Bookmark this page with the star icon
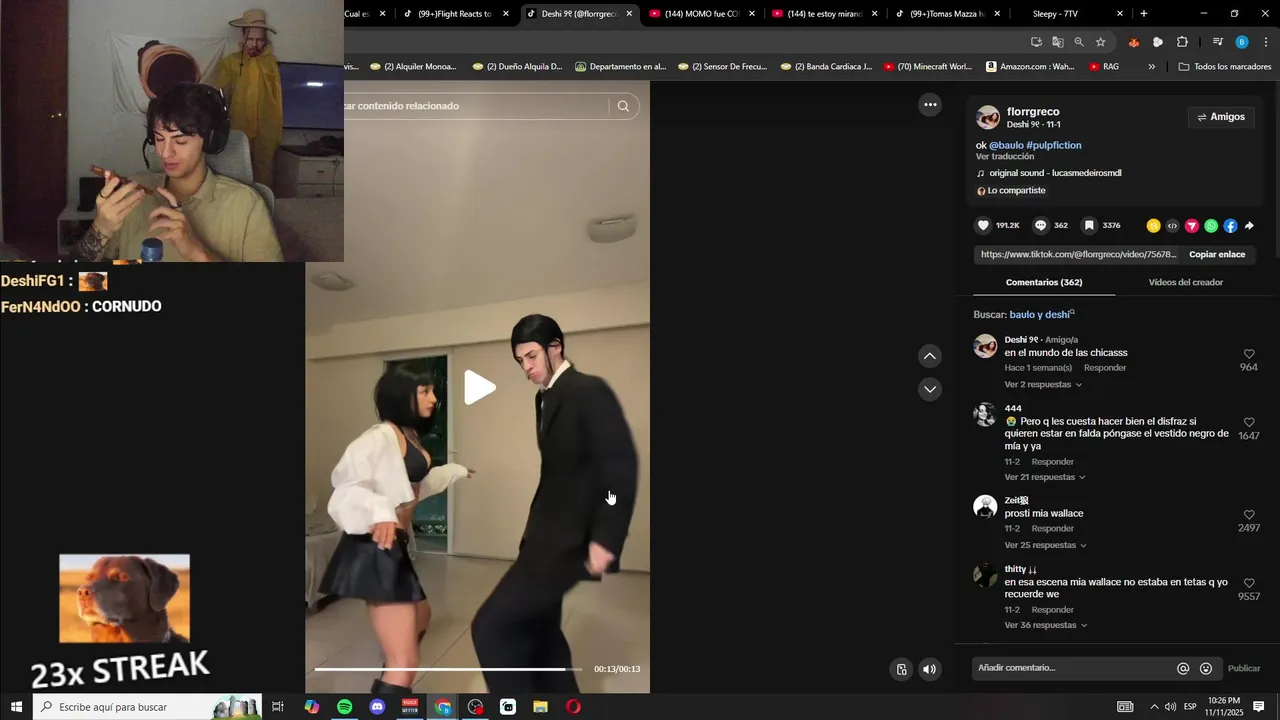The height and width of the screenshot is (720, 1280). pos(1101,42)
